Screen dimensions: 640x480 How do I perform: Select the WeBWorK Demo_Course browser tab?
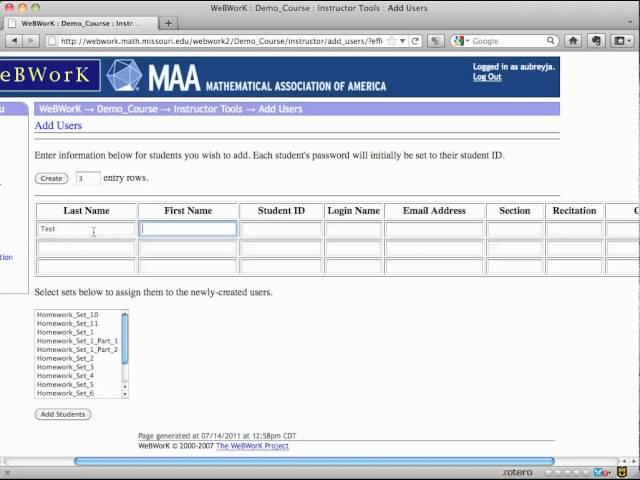coord(80,23)
